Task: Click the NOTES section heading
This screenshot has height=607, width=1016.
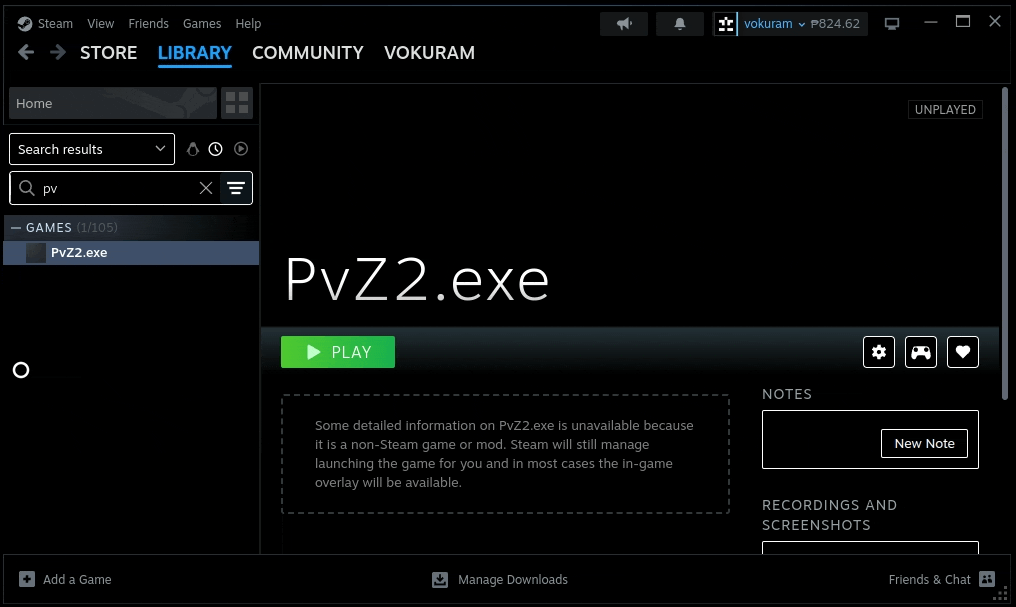Action: [x=787, y=394]
